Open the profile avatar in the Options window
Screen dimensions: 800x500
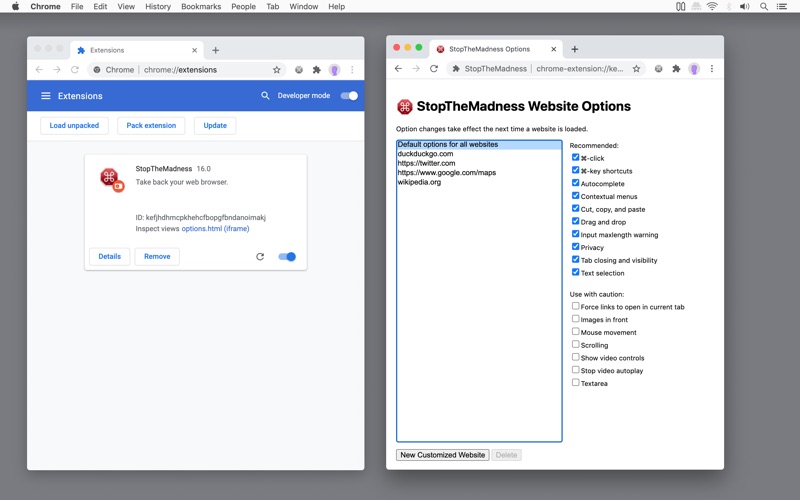(694, 68)
